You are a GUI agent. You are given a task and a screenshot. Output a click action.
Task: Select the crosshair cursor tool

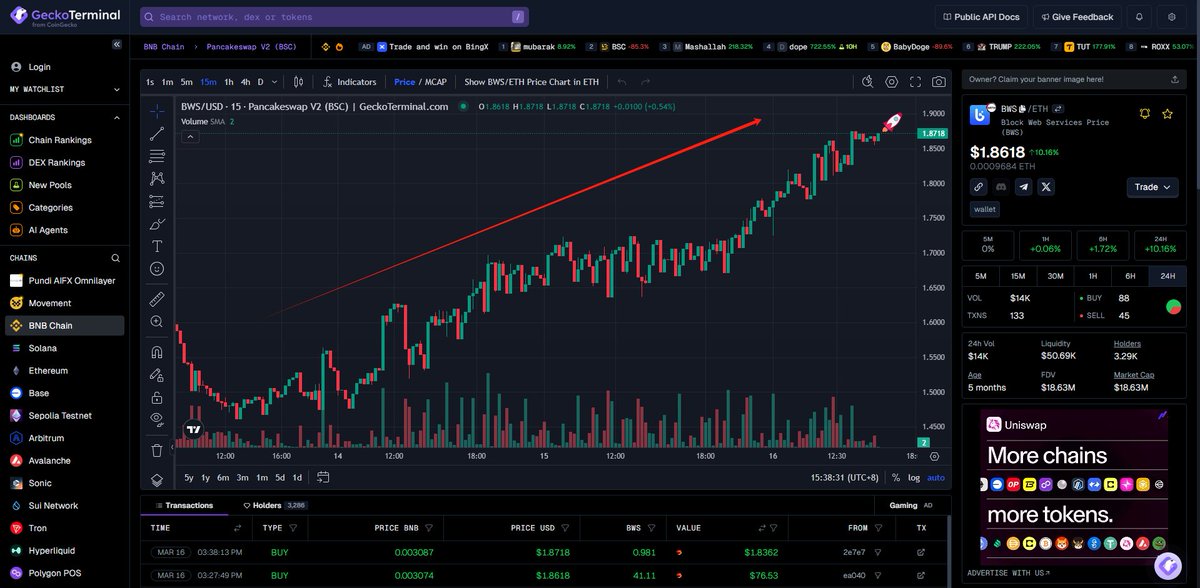click(x=157, y=110)
